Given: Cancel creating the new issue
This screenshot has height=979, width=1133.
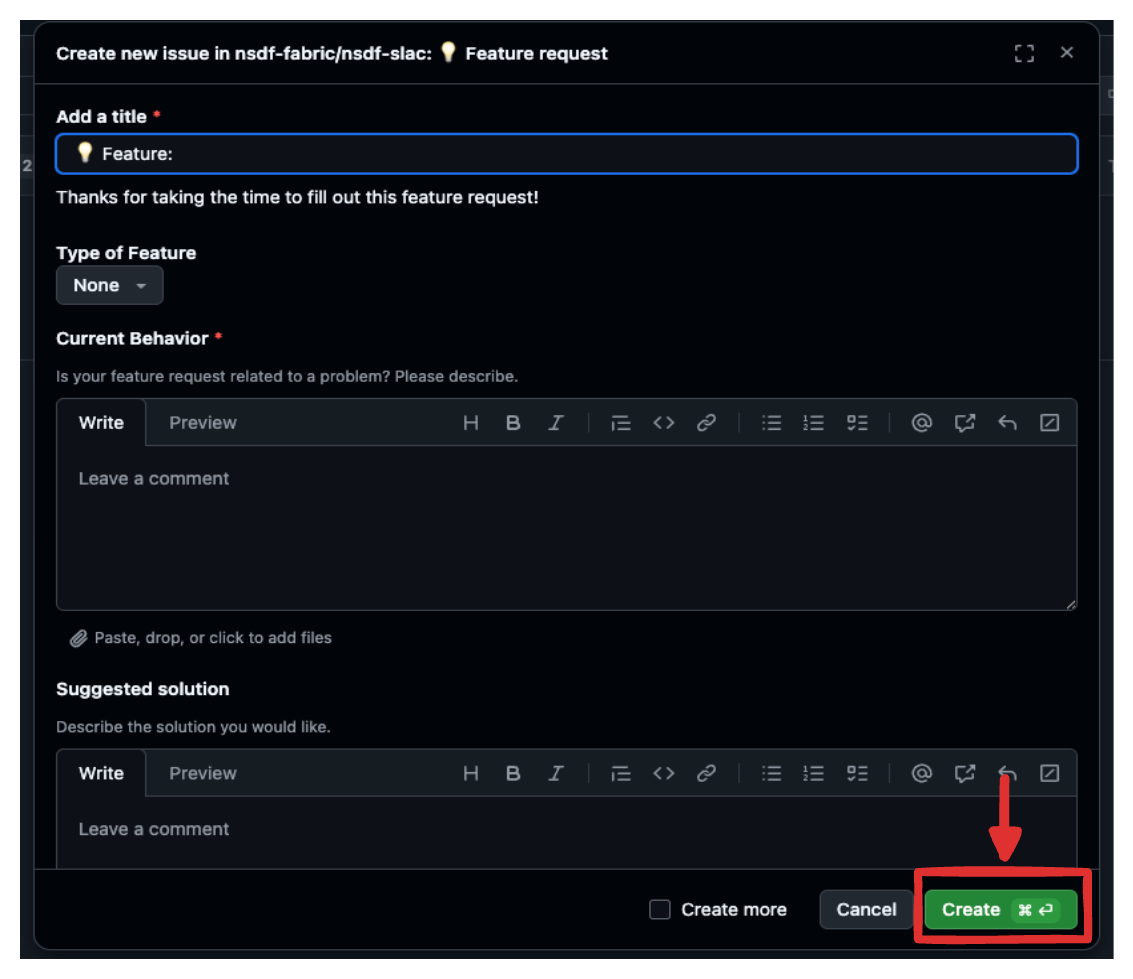Looking at the screenshot, I should (866, 909).
